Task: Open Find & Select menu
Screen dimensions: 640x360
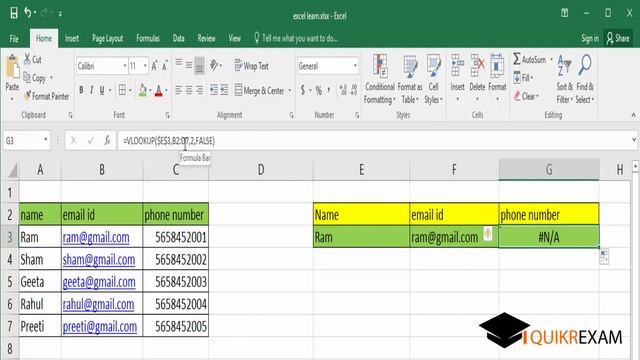Action: pos(585,79)
